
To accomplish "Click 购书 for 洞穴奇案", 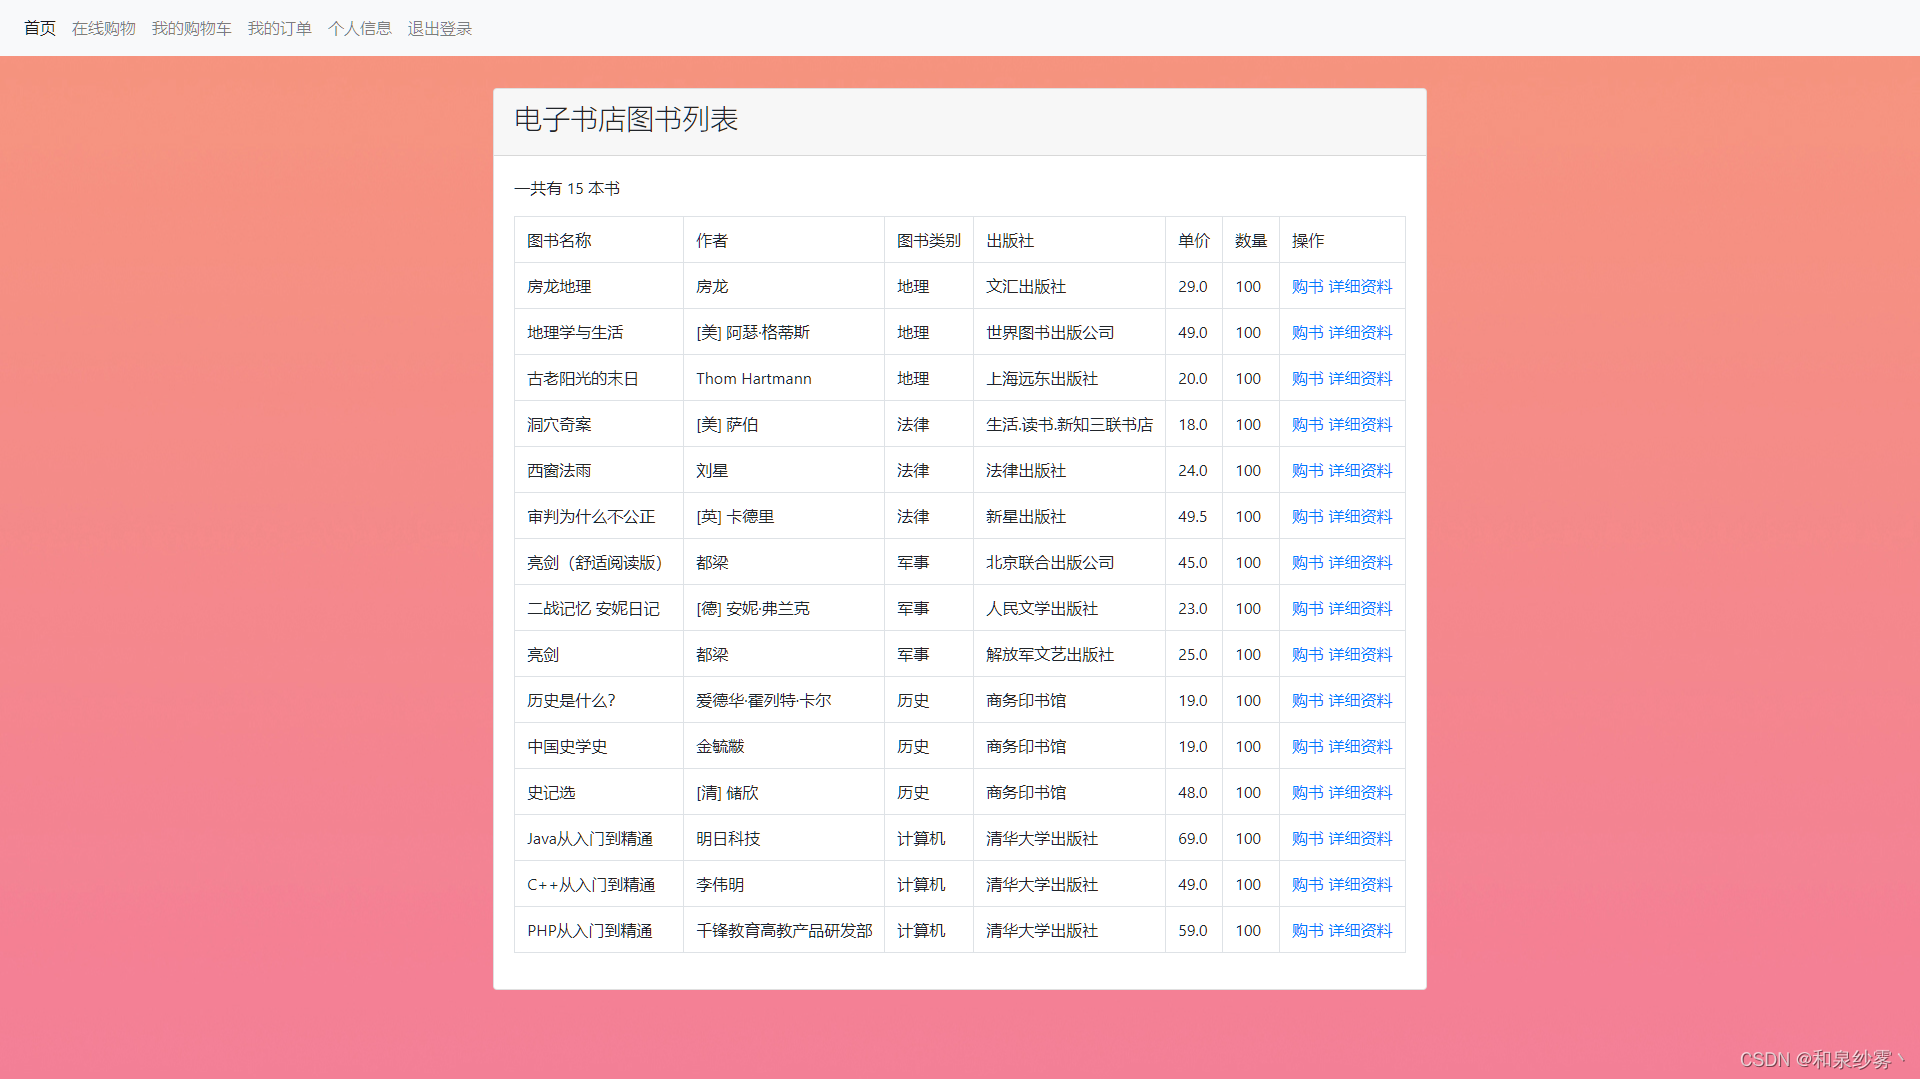I will click(1306, 424).
